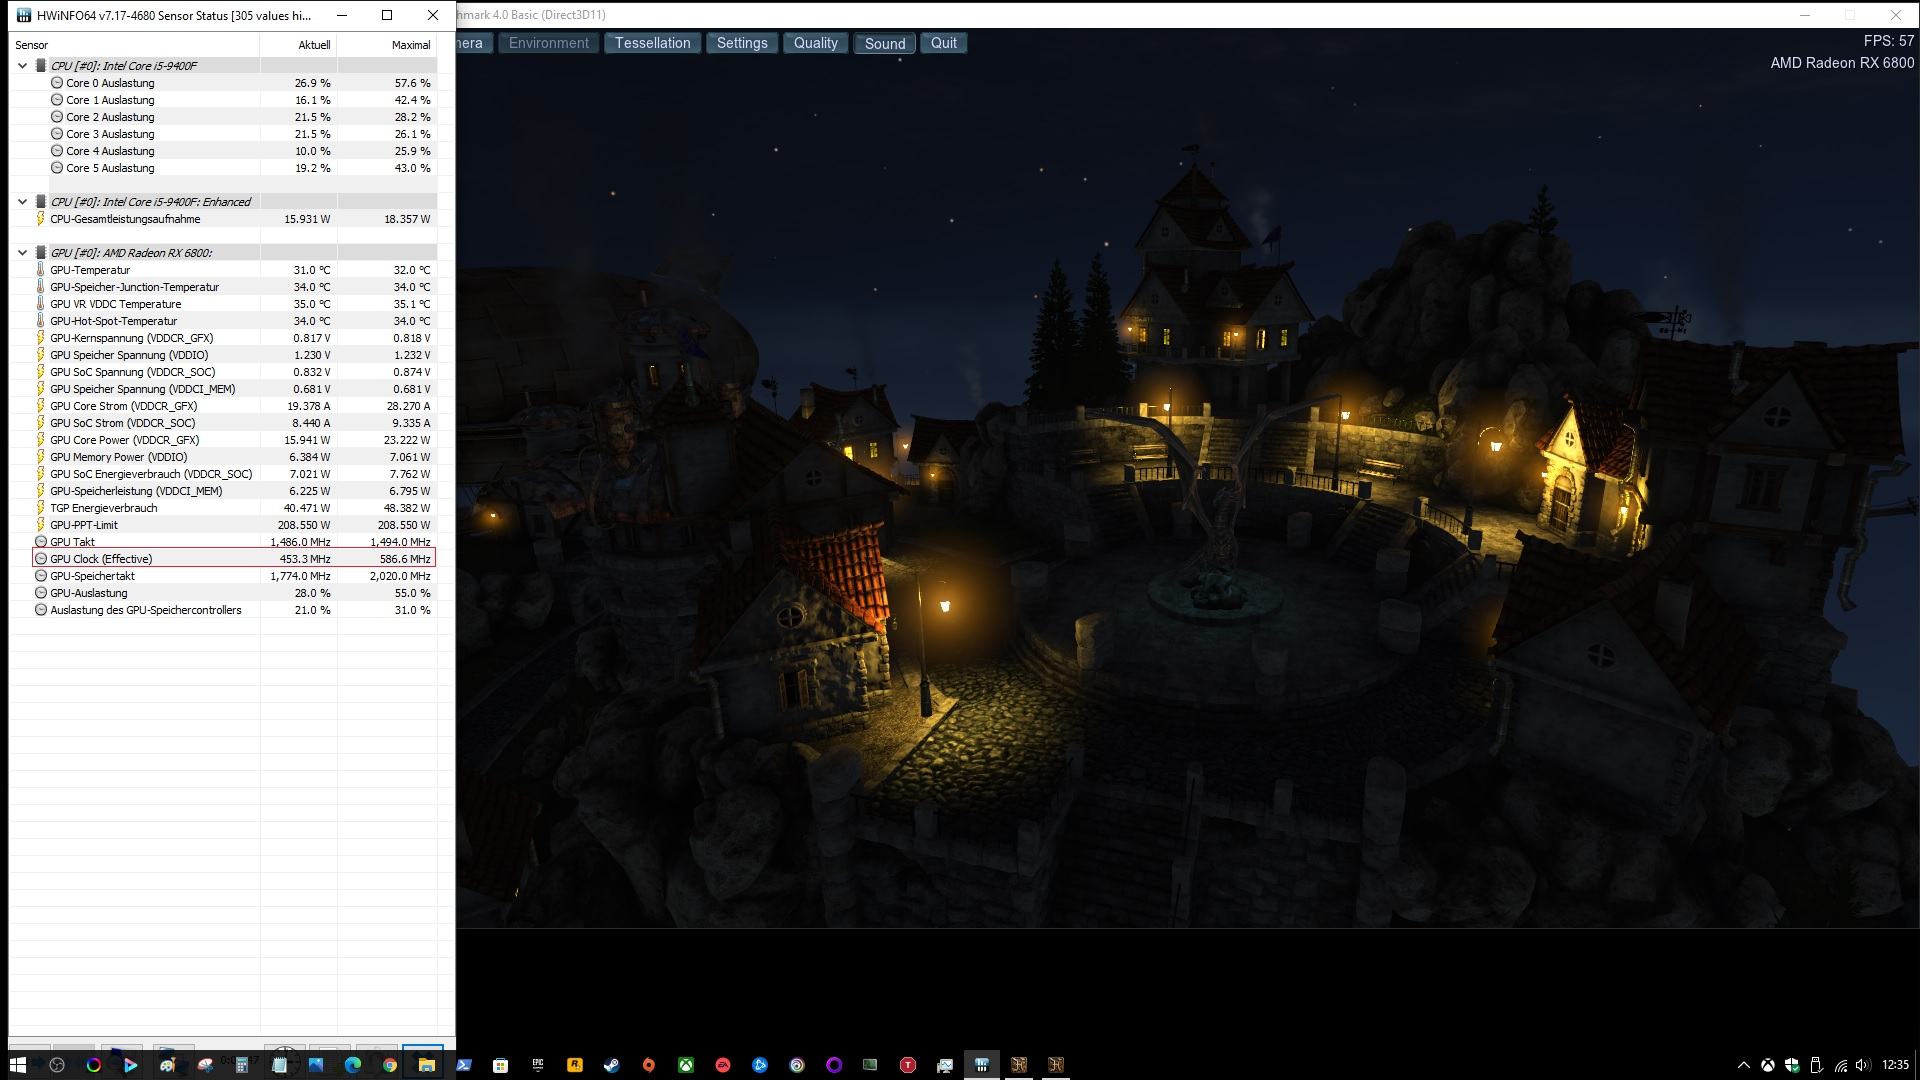Open Rockstar Games Launcher taskbar icon
The height and width of the screenshot is (1080, 1920).
[x=574, y=1065]
